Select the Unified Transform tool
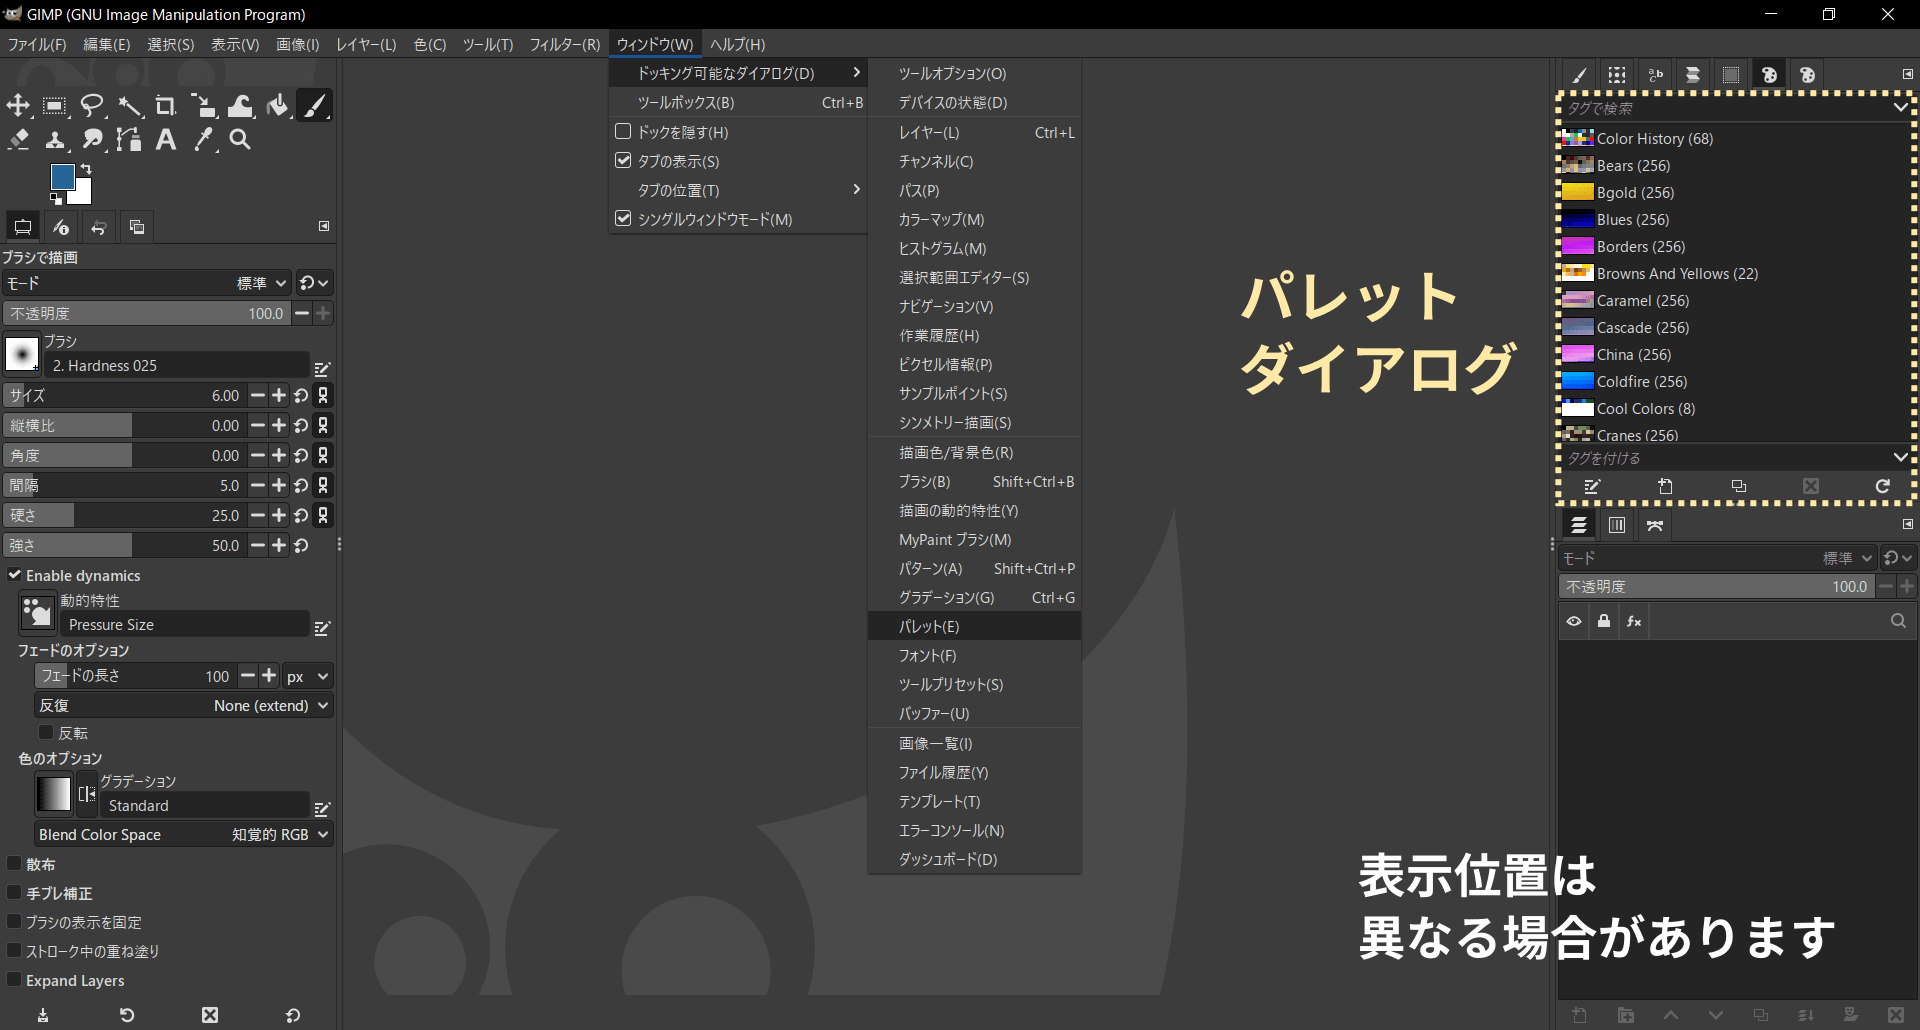 [x=203, y=106]
